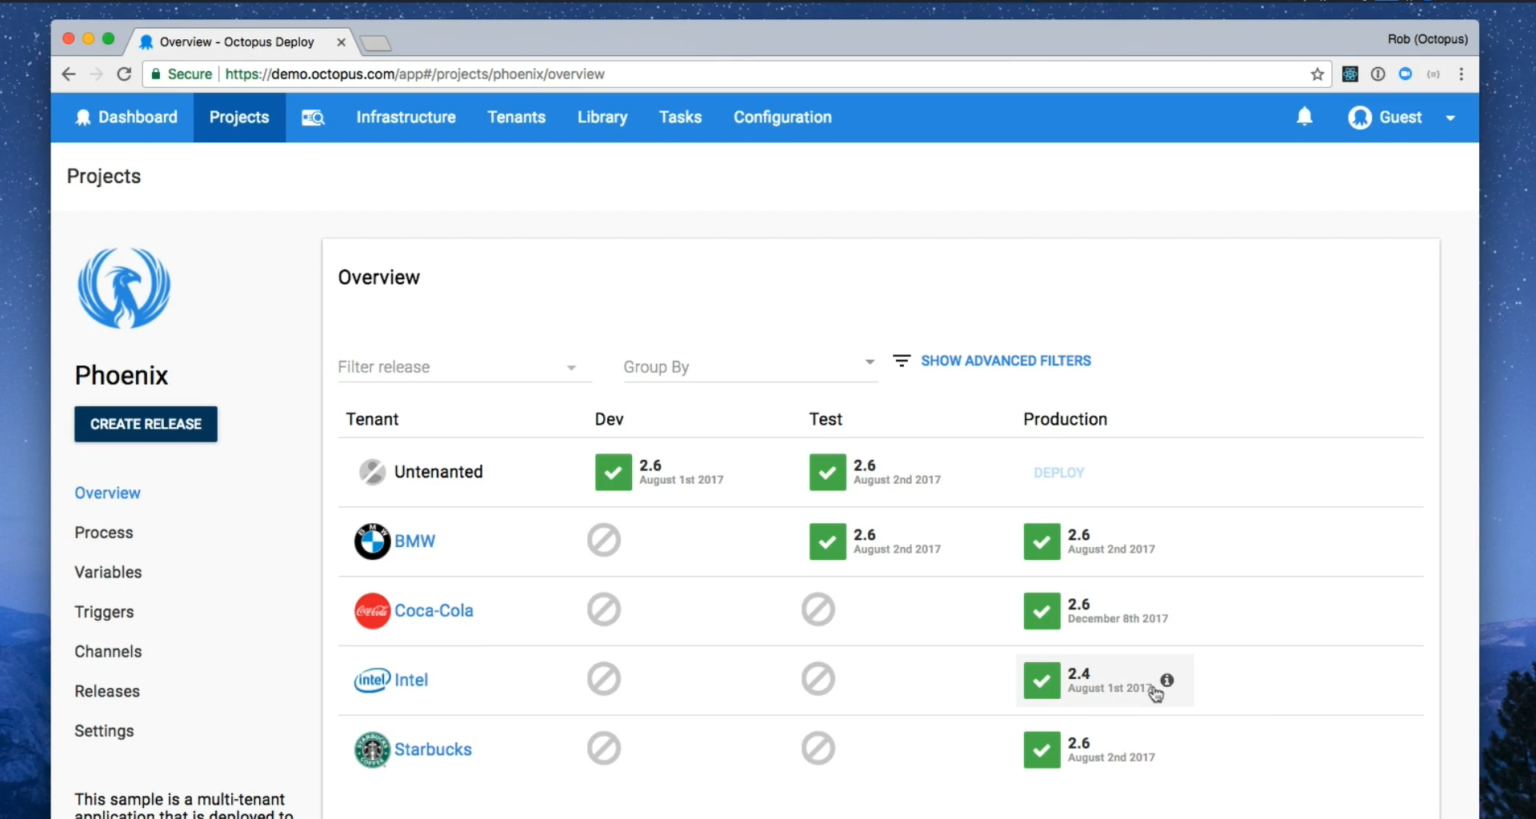The image size is (1536, 819).
Task: Click the green check for Intel Production deployment
Action: click(x=1041, y=680)
